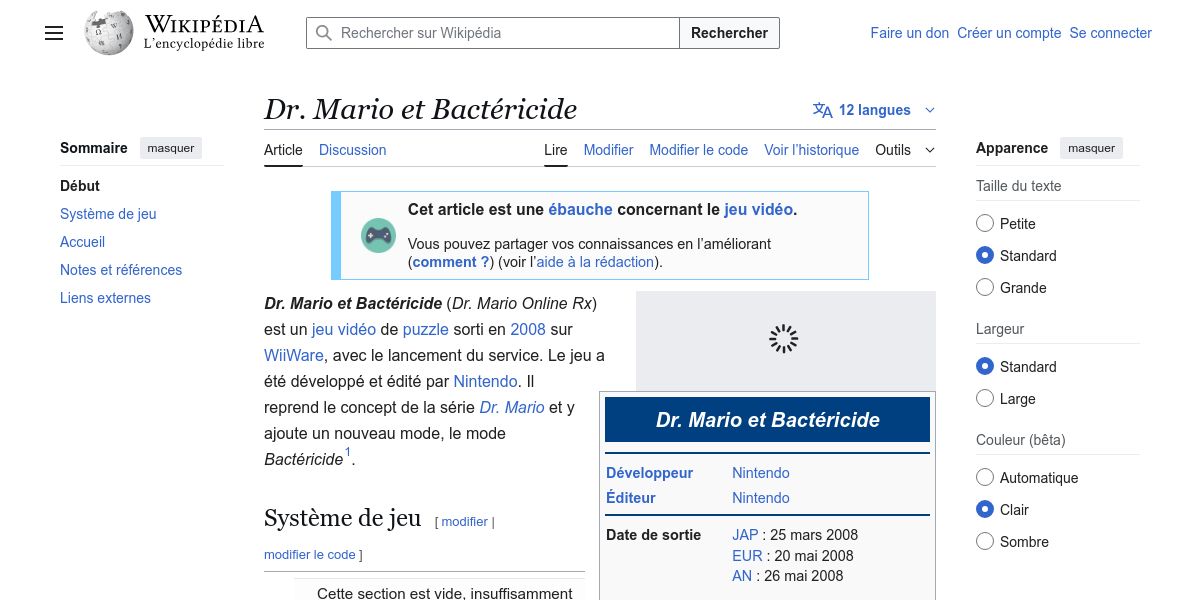
Task: Open Nintendo link in Éditeur row
Action: point(761,498)
